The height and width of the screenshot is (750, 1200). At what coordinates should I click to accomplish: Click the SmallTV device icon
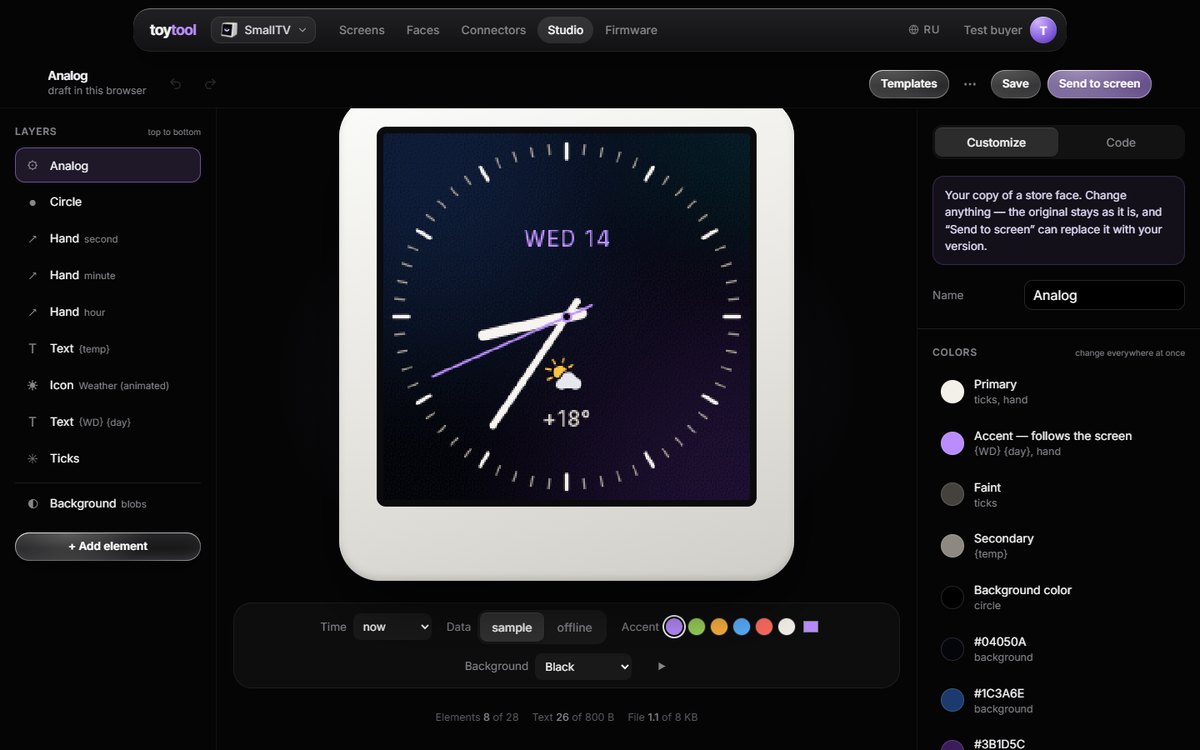click(x=229, y=30)
